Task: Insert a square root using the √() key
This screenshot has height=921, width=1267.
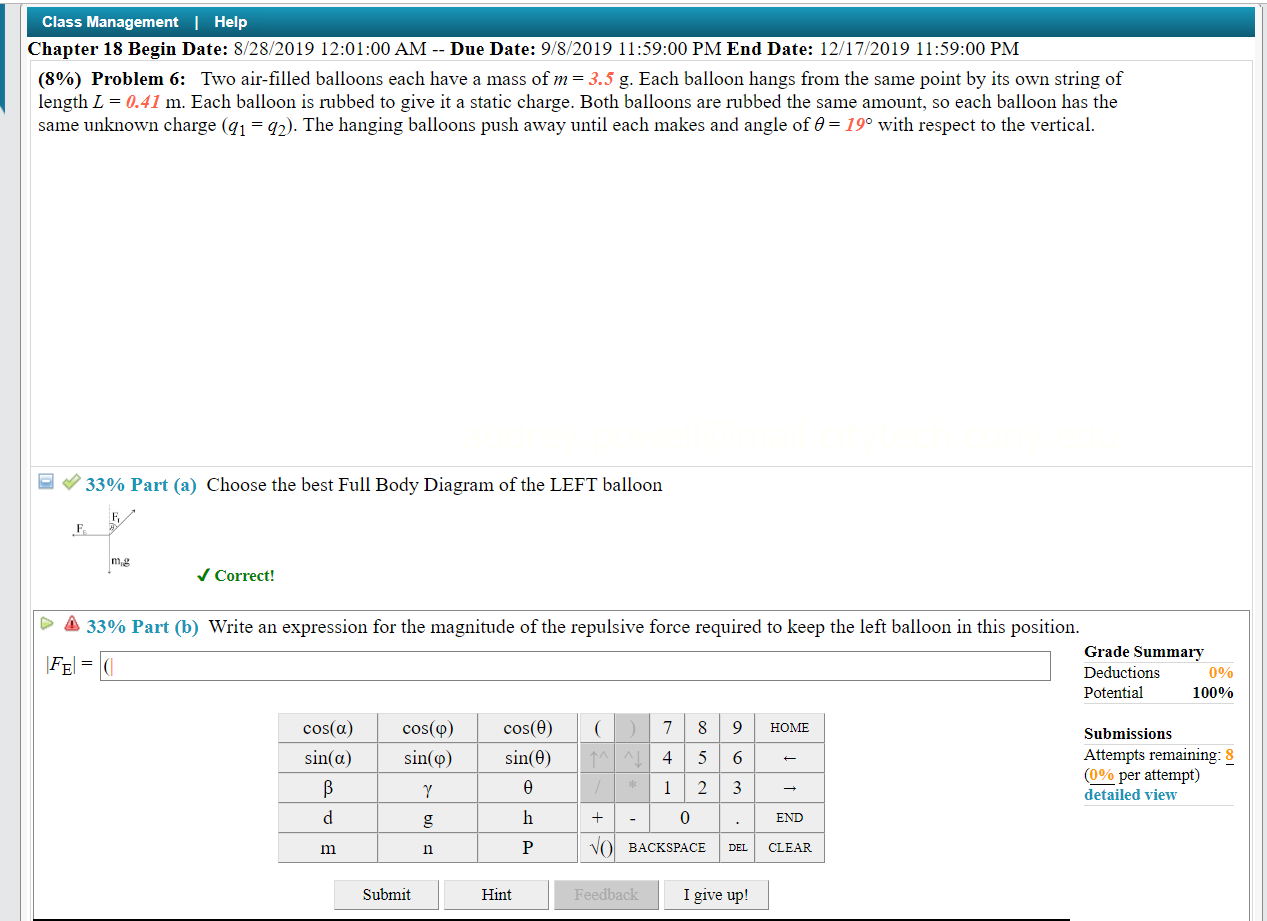Action: click(x=597, y=847)
